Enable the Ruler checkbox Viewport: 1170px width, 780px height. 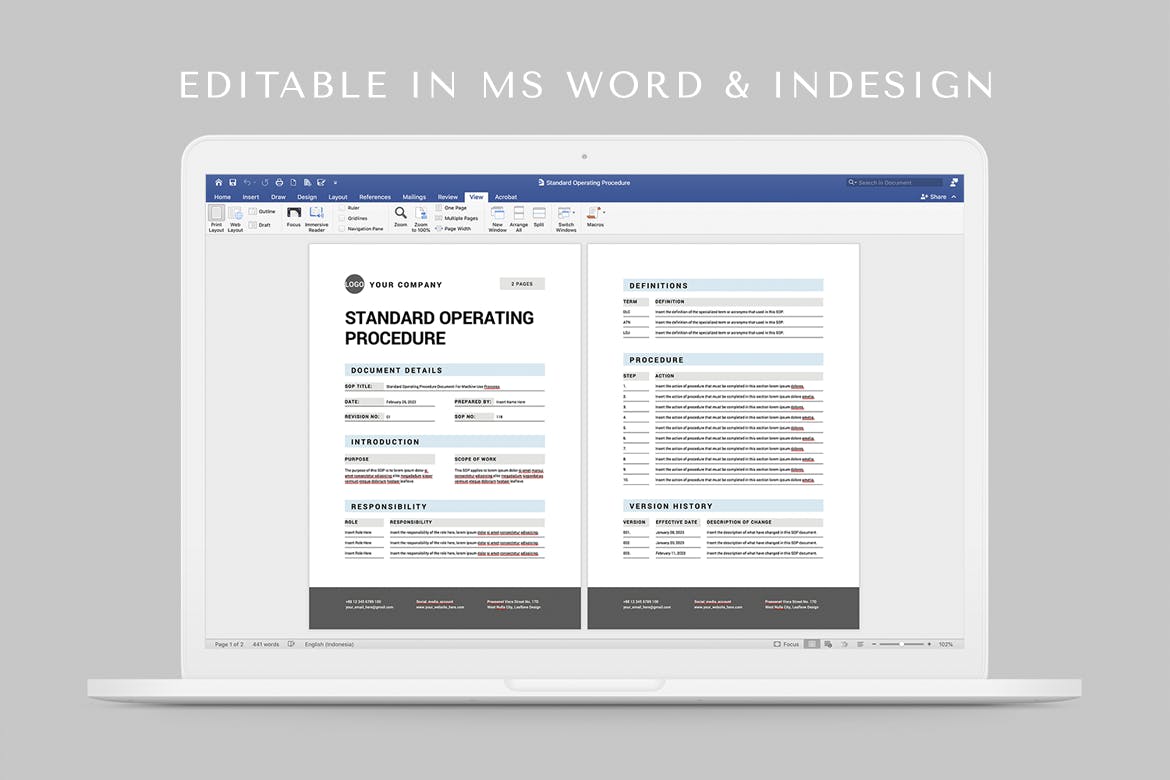click(x=342, y=208)
